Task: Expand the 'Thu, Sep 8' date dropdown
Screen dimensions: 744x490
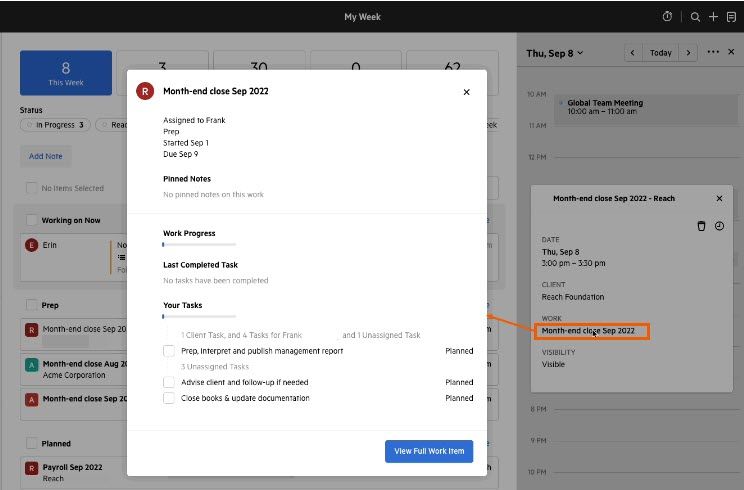Action: 555,52
